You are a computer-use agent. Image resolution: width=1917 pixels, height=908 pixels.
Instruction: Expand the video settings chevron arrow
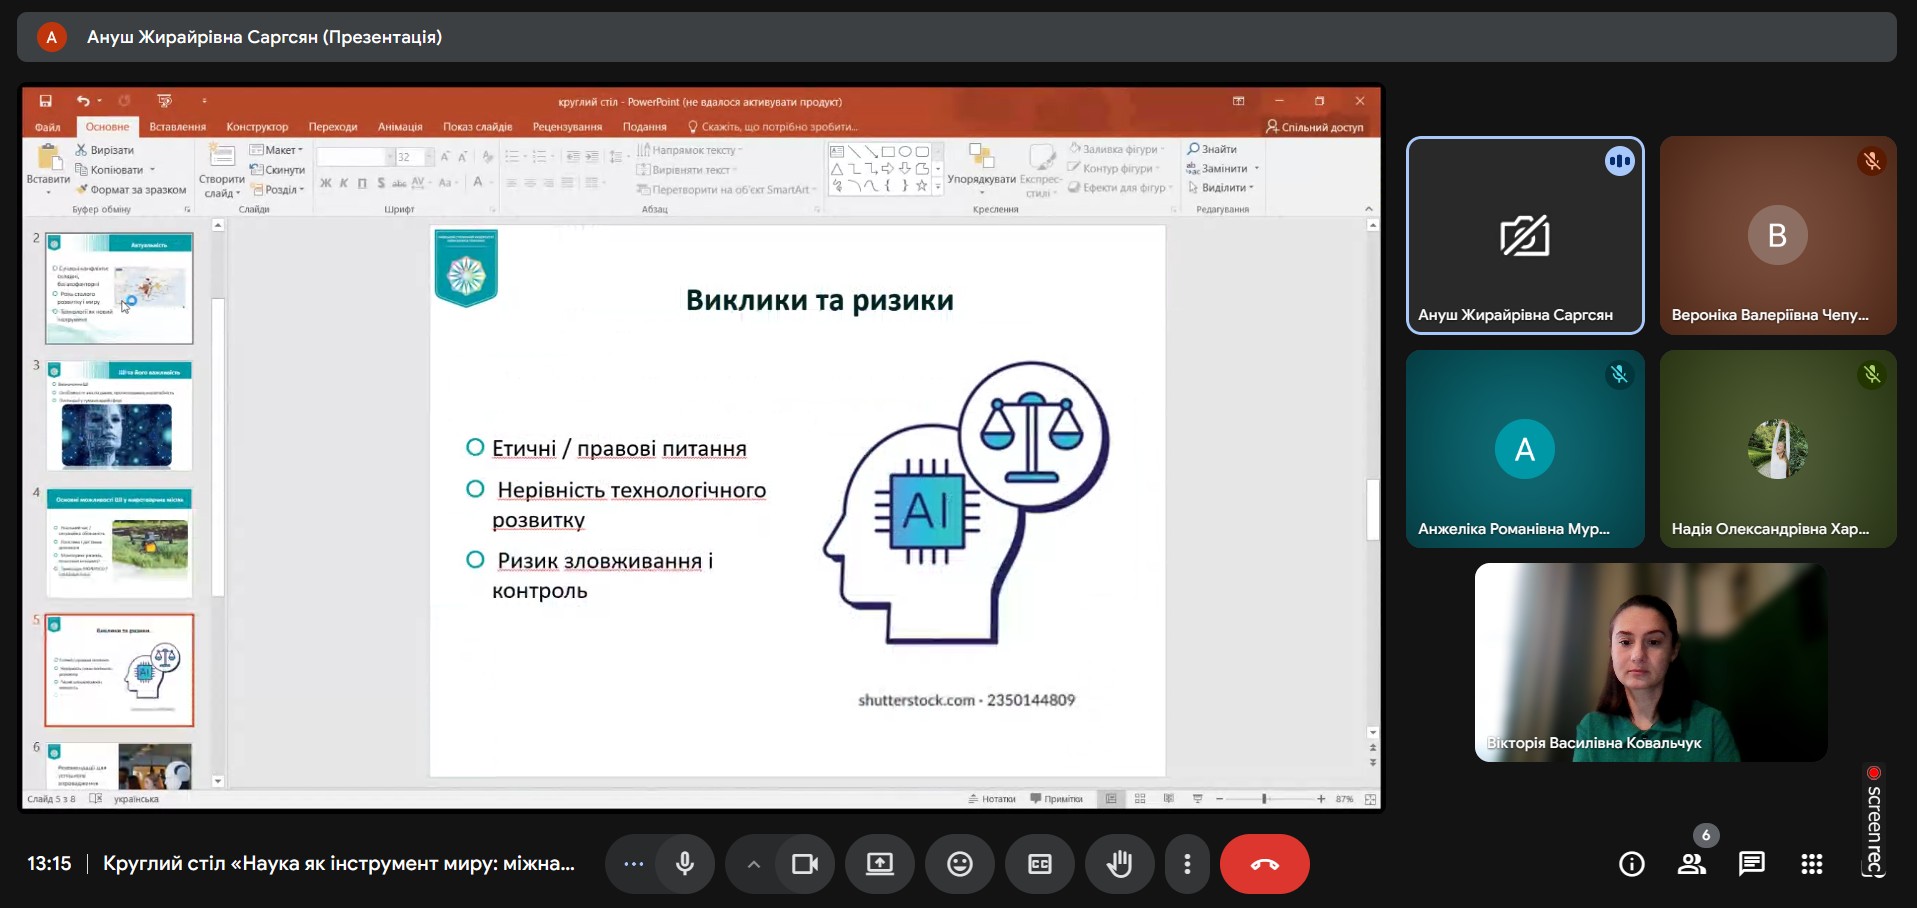(x=754, y=864)
